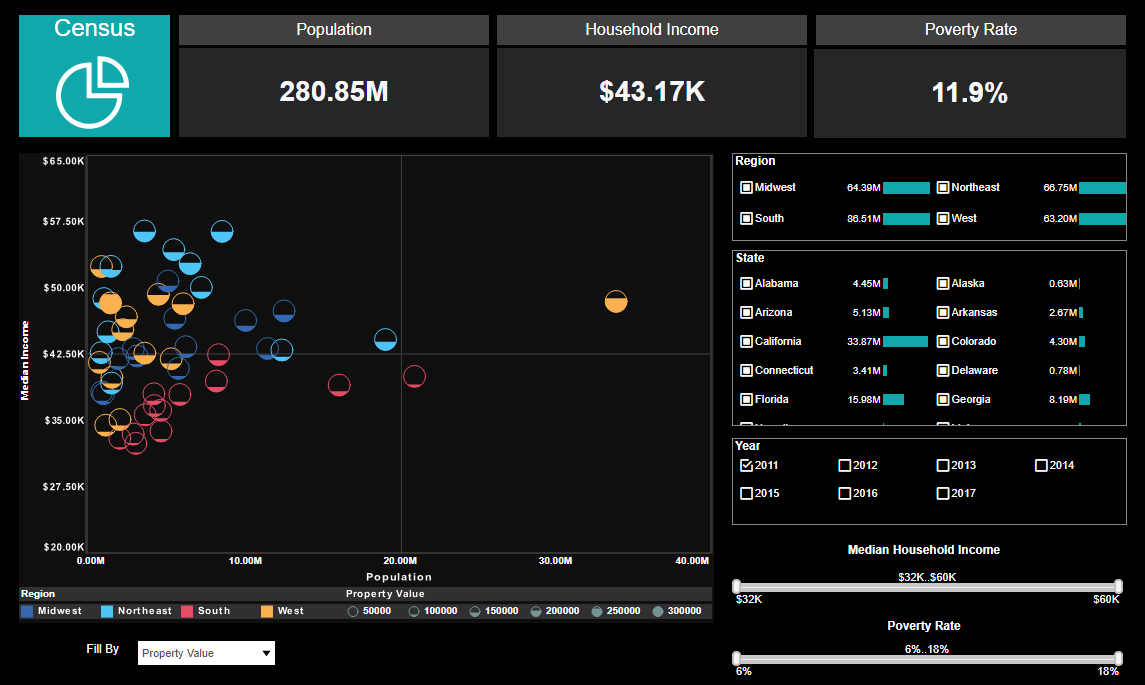Select the Household Income header tab
This screenshot has width=1145, height=685.
pyautogui.click(x=651, y=30)
